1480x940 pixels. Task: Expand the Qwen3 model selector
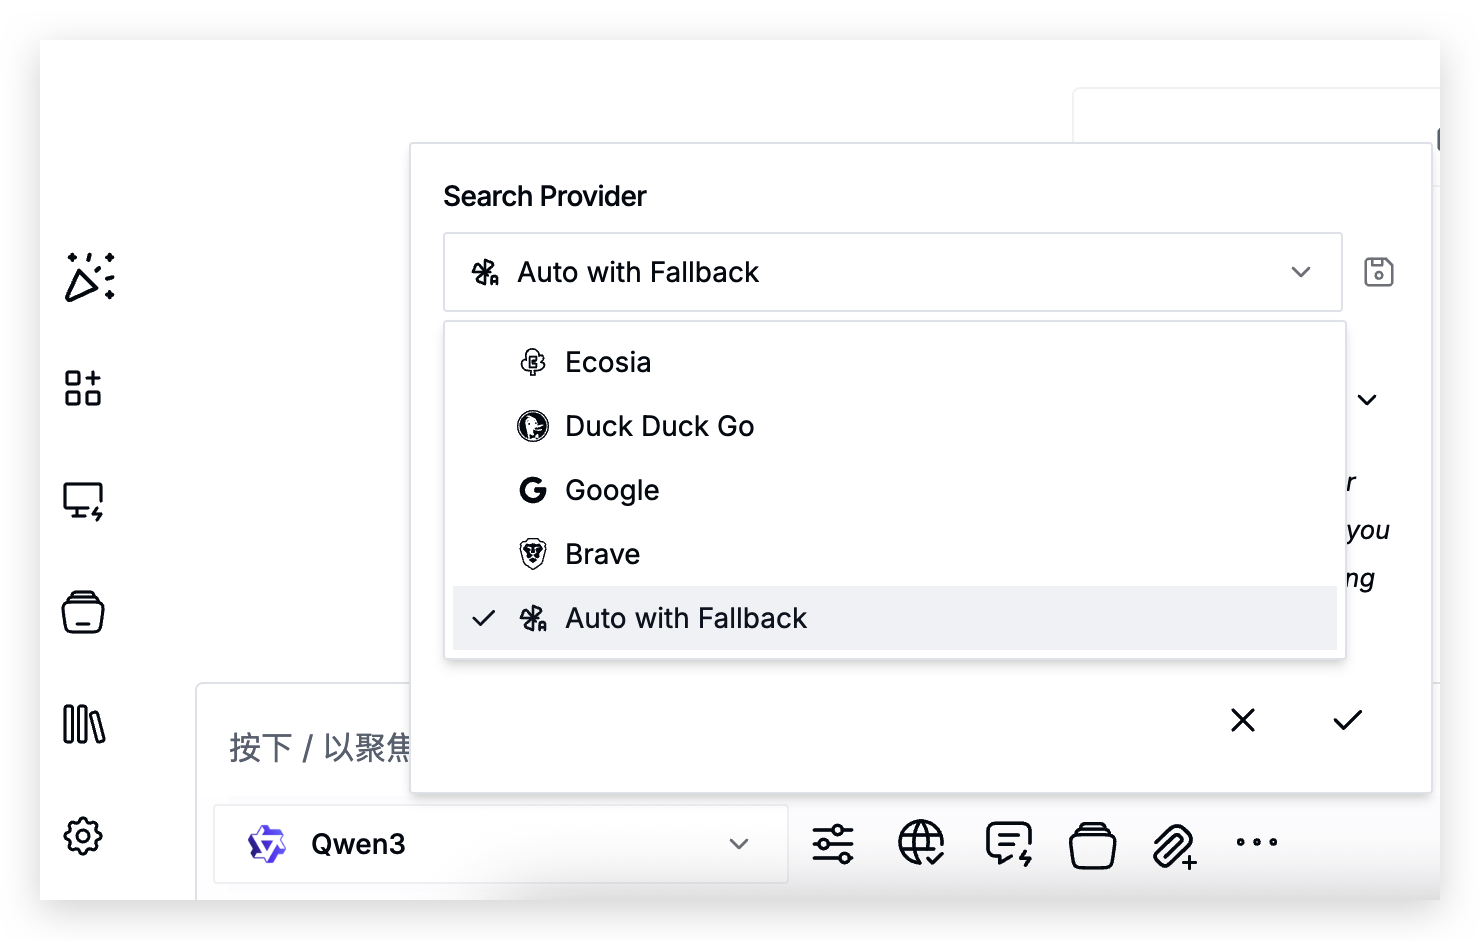501,844
